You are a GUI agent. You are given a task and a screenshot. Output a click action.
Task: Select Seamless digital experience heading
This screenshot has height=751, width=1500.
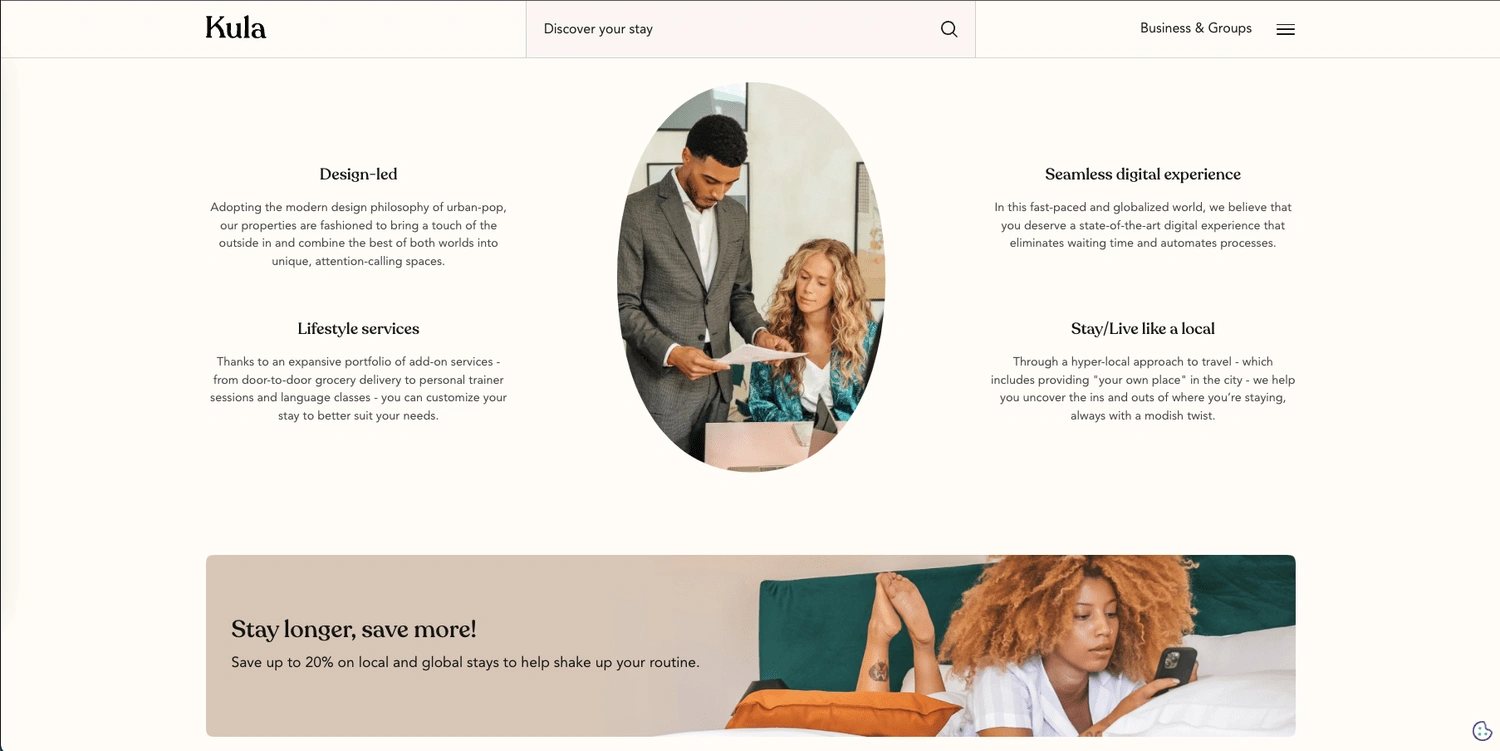[1143, 174]
